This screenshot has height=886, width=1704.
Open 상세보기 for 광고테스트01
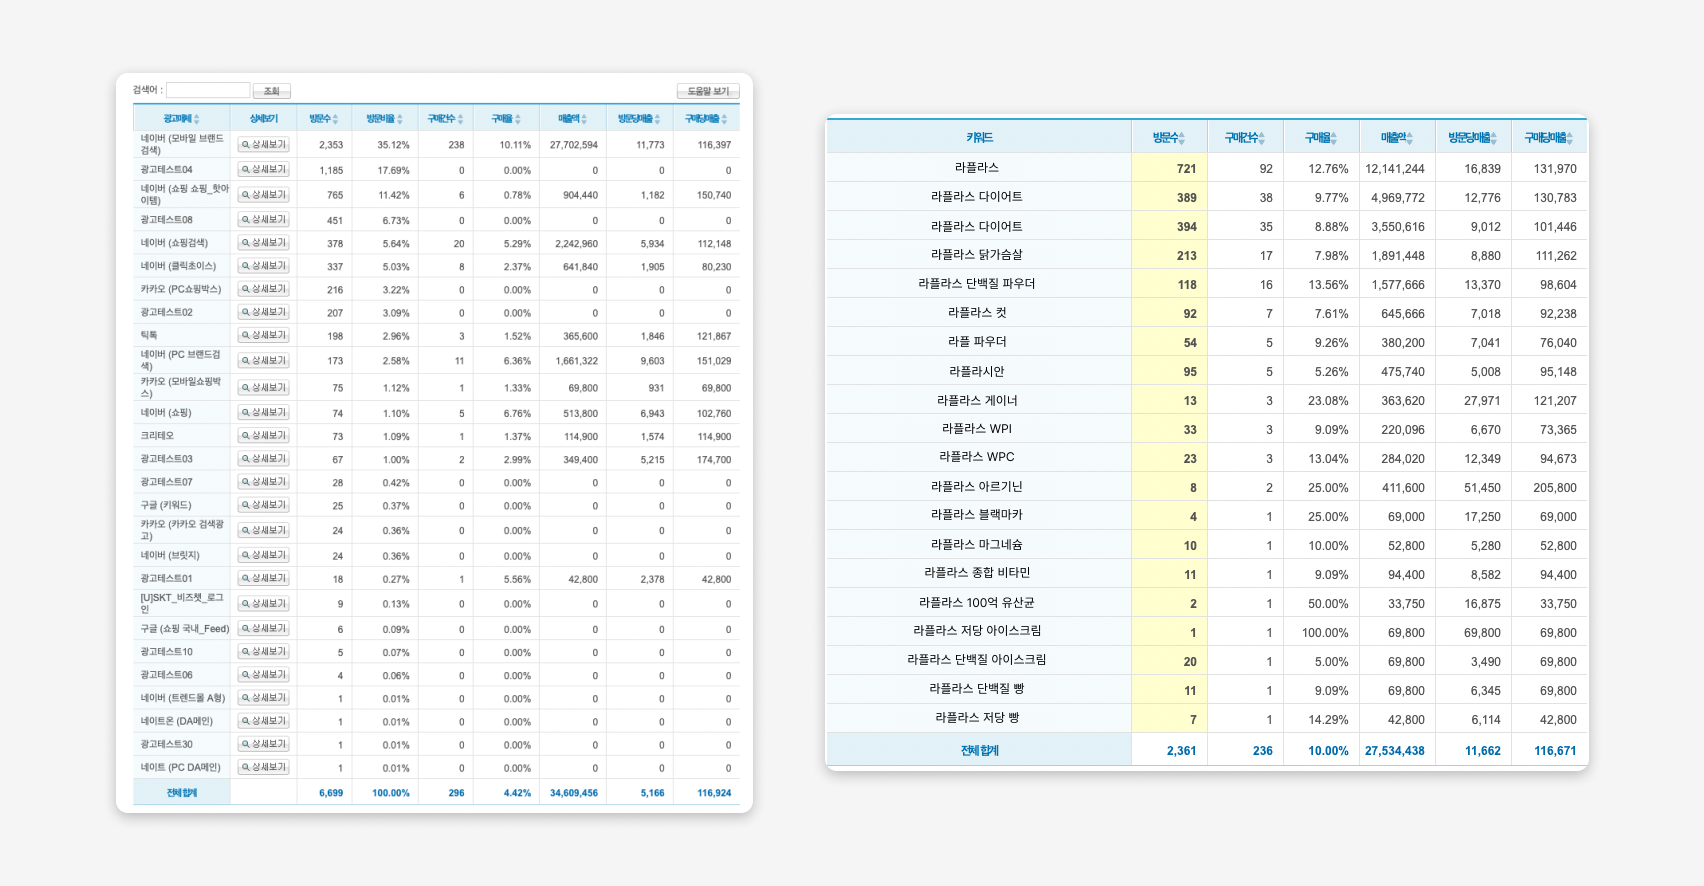click(263, 578)
